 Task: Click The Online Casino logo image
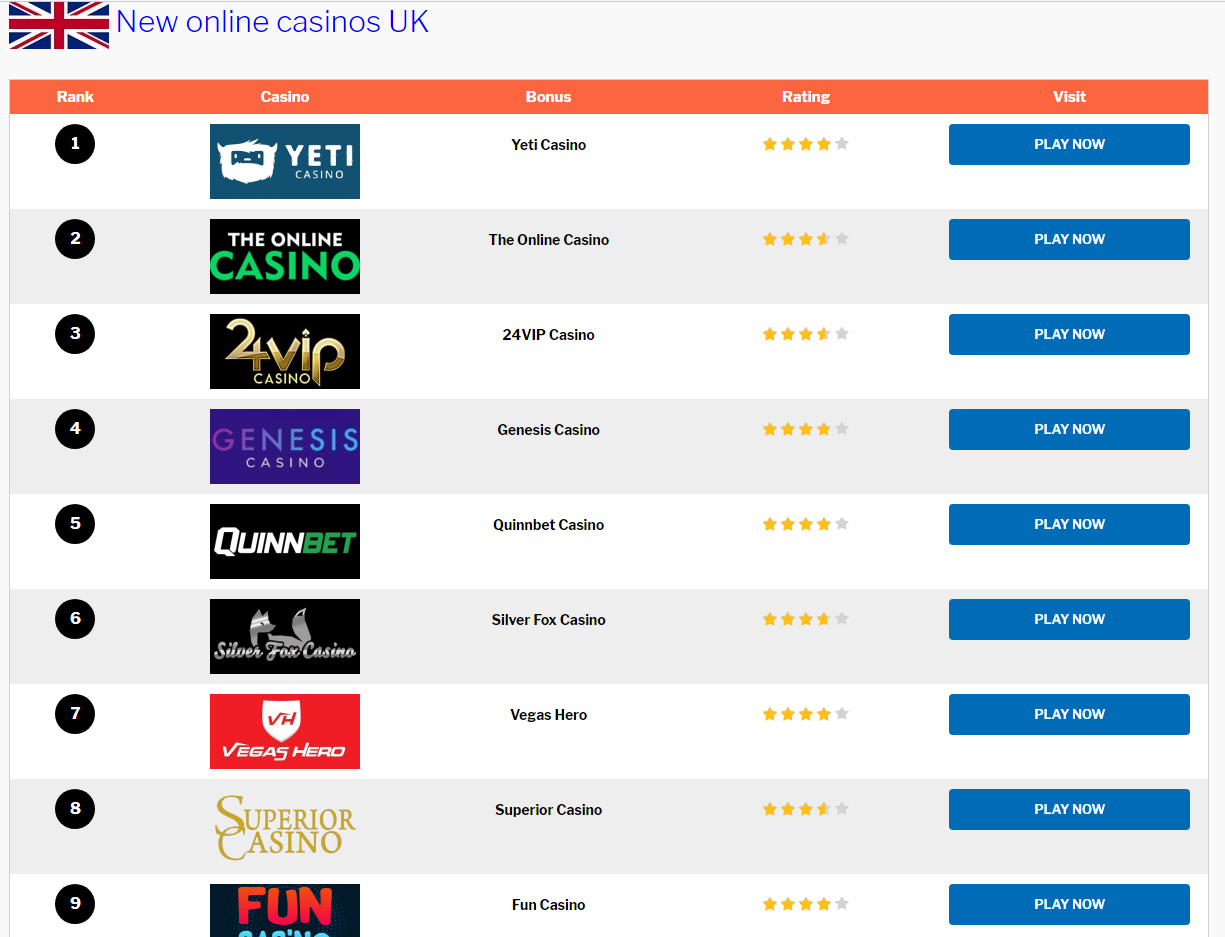[x=285, y=256]
